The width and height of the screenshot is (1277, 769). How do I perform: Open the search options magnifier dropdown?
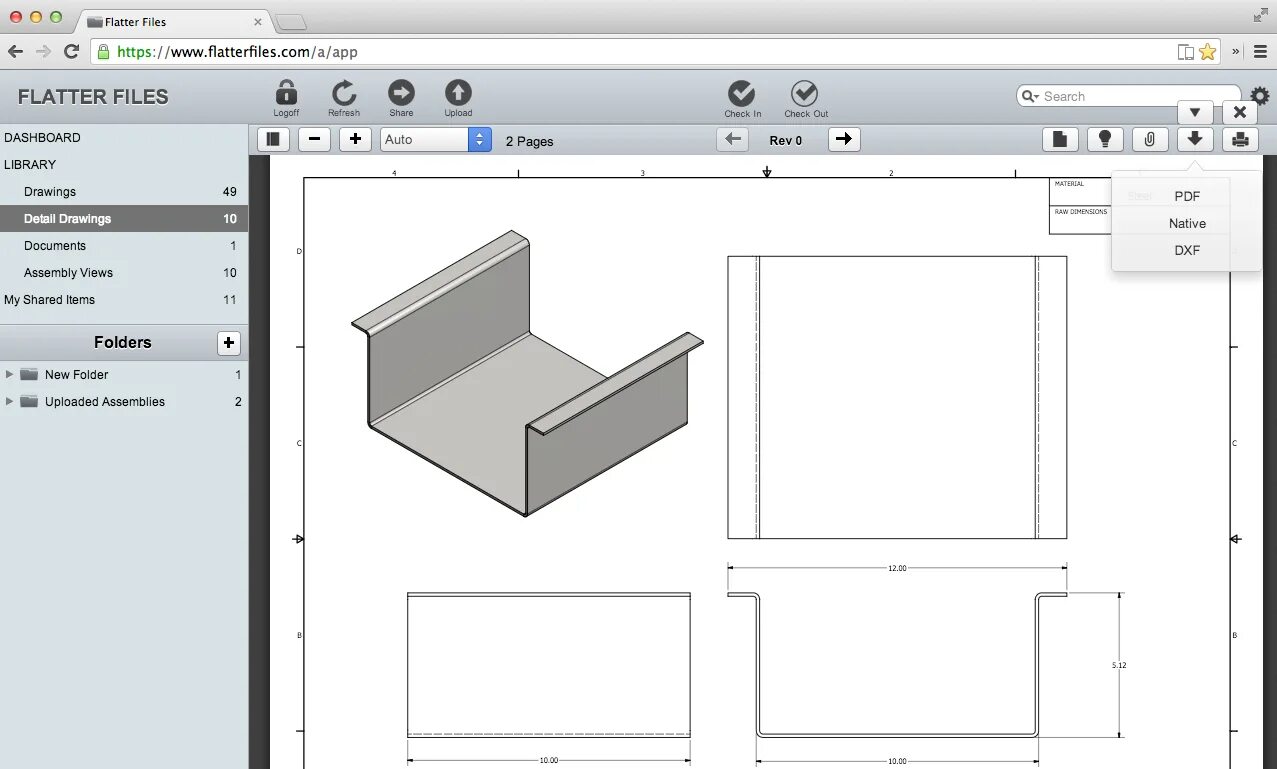point(1029,96)
